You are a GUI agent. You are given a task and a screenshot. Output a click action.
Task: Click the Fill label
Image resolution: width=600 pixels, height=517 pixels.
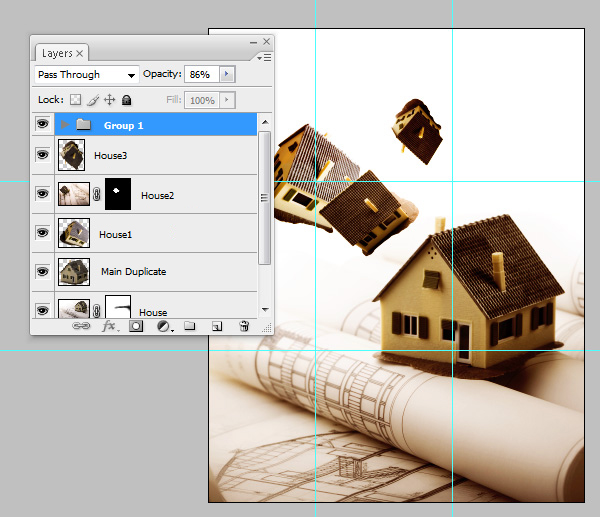tap(174, 100)
